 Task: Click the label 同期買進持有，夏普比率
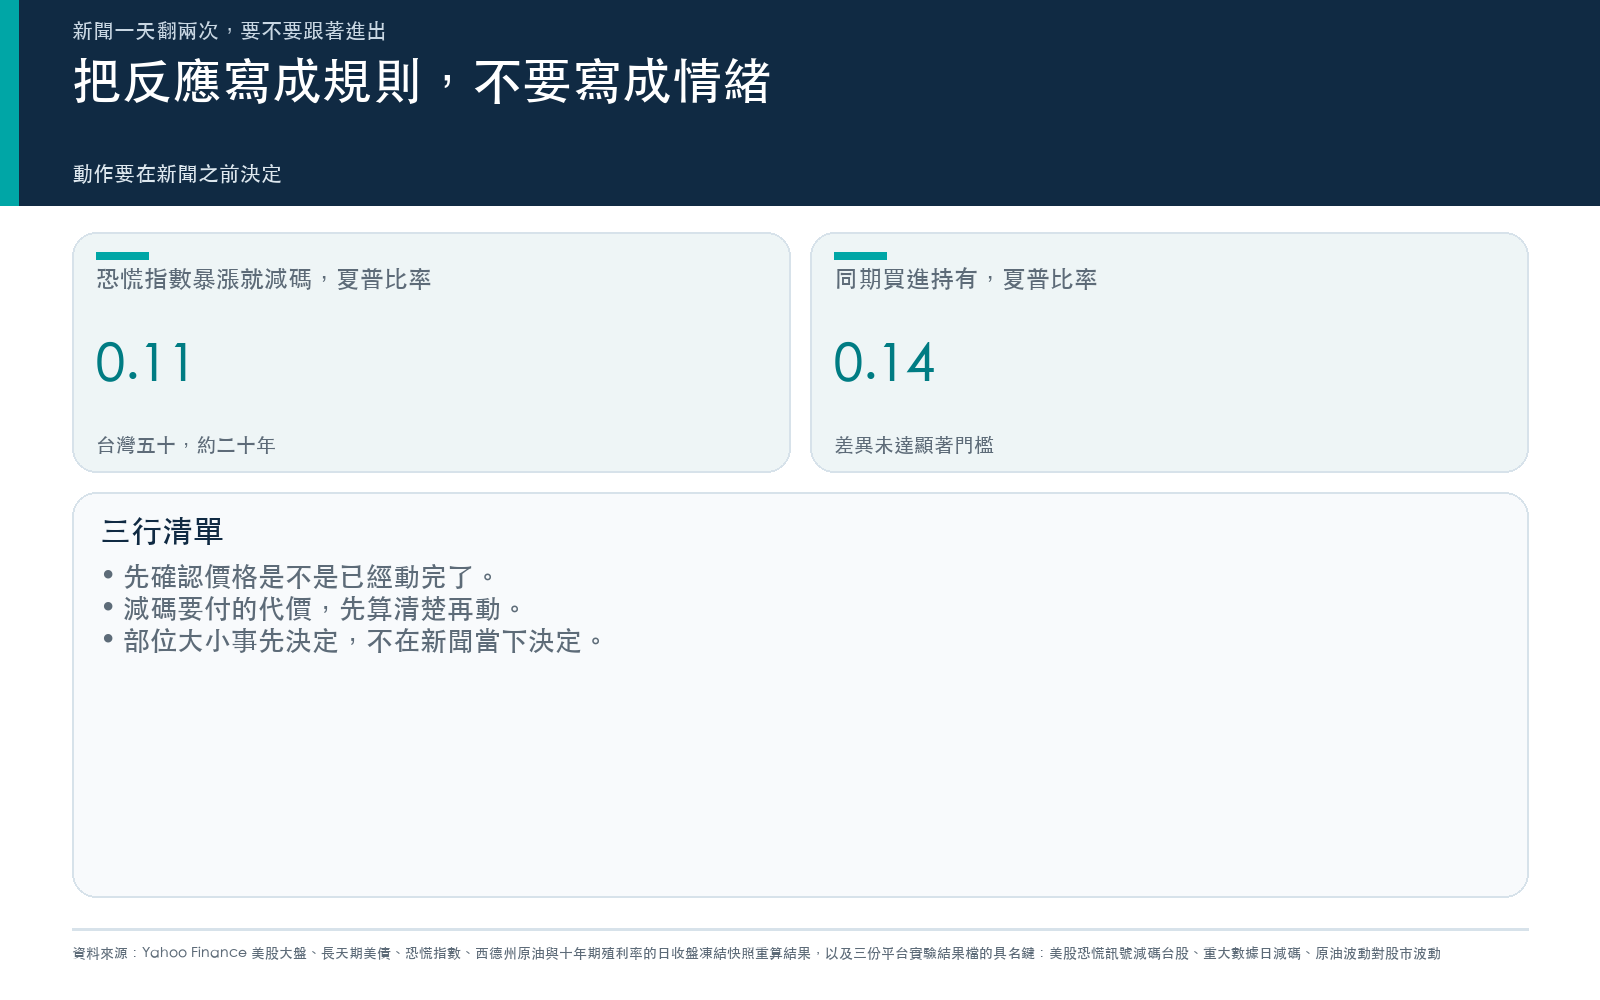click(x=966, y=279)
